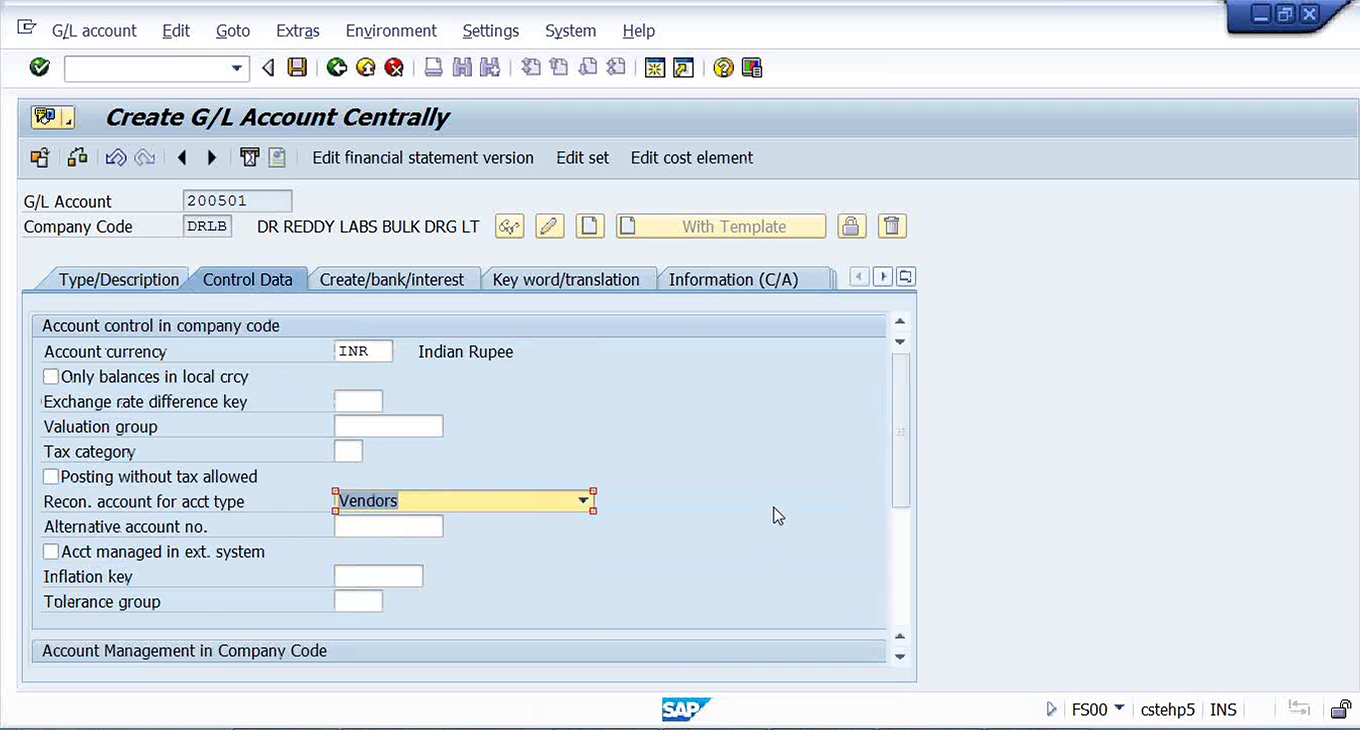Go to Last Page using toolbar icon
Viewport: 1360px width, 730px height.
(x=617, y=68)
